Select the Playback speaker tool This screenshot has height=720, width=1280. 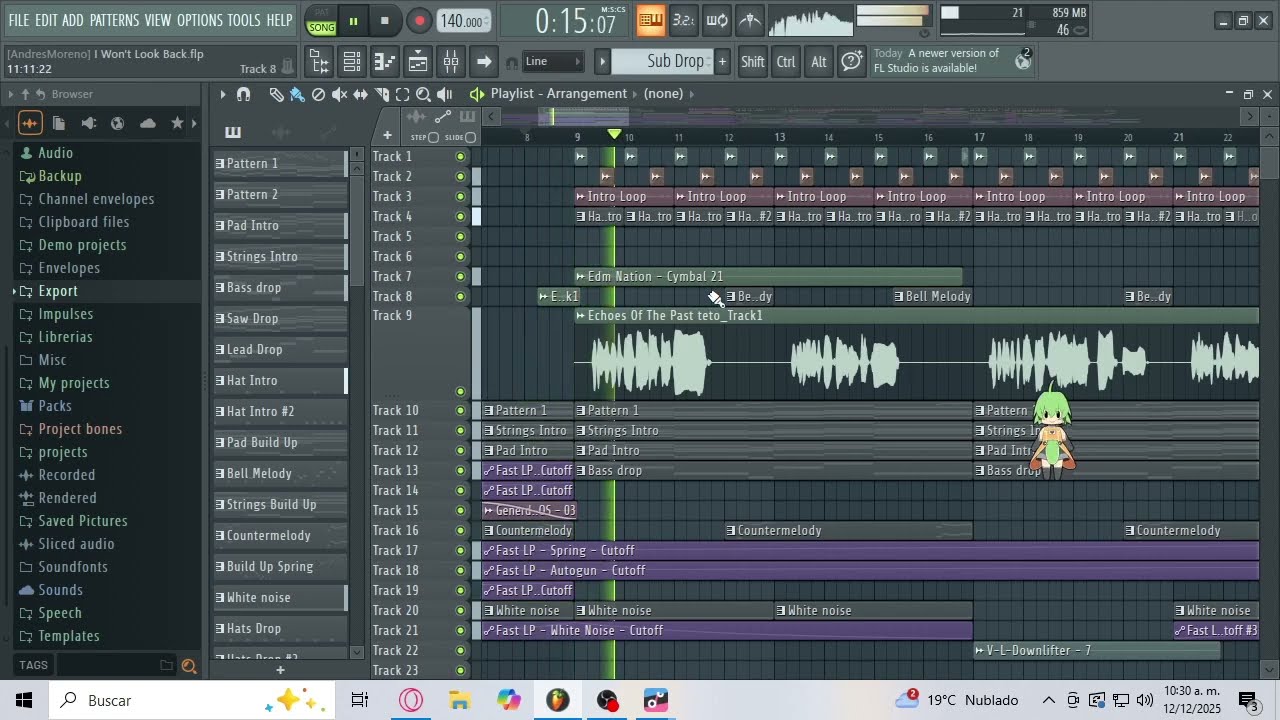point(444,94)
